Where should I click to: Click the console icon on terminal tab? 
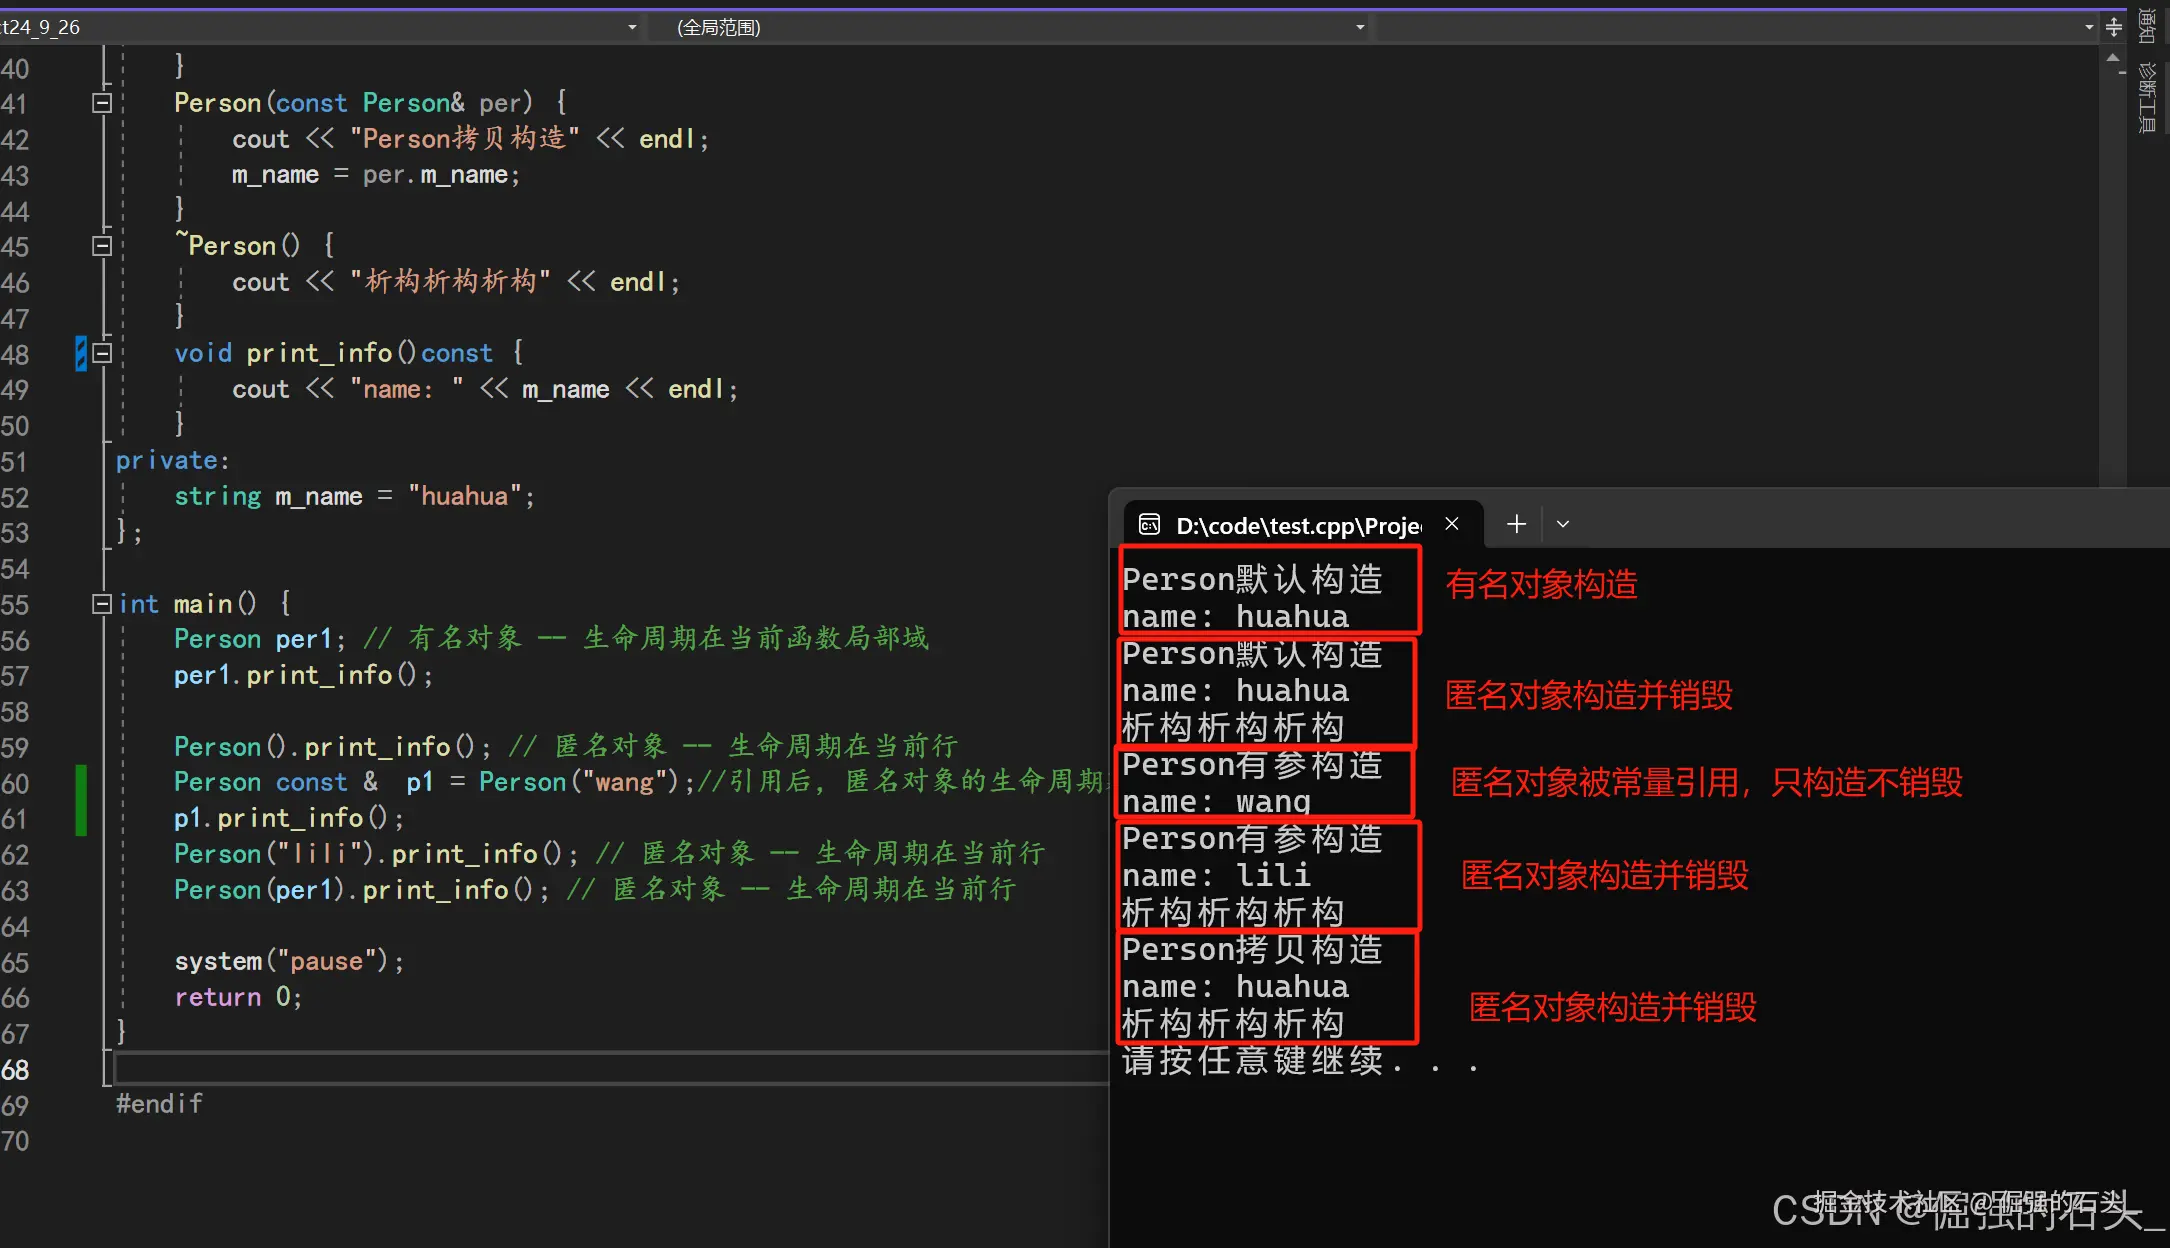pos(1149,525)
